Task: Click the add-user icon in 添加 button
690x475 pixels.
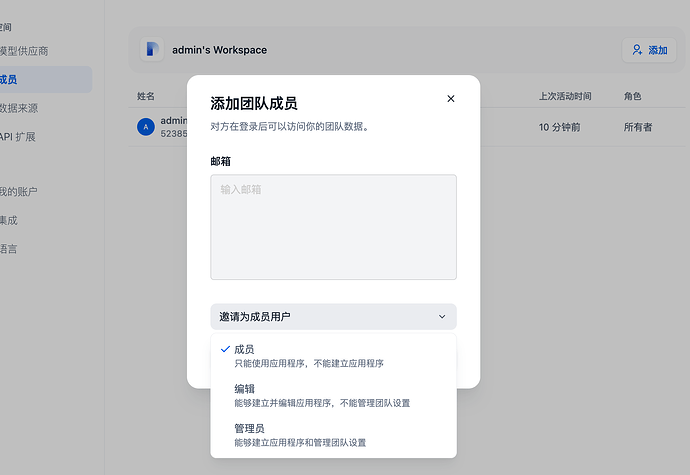Action: point(637,50)
